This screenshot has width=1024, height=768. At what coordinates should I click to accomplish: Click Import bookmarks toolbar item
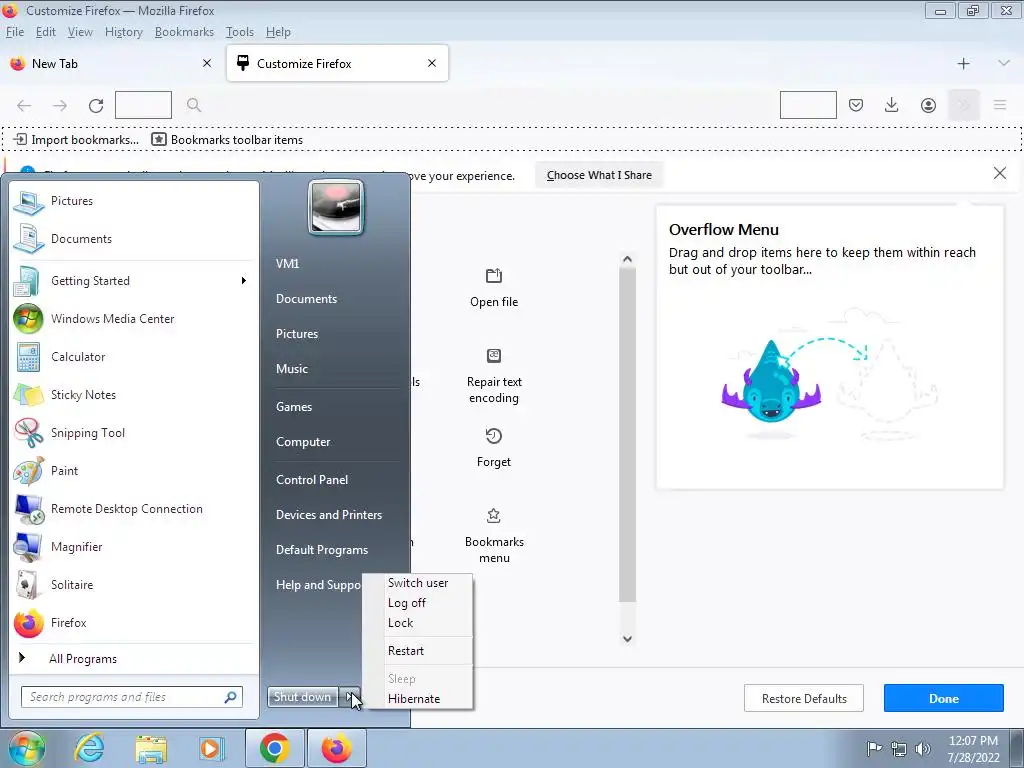pos(76,140)
